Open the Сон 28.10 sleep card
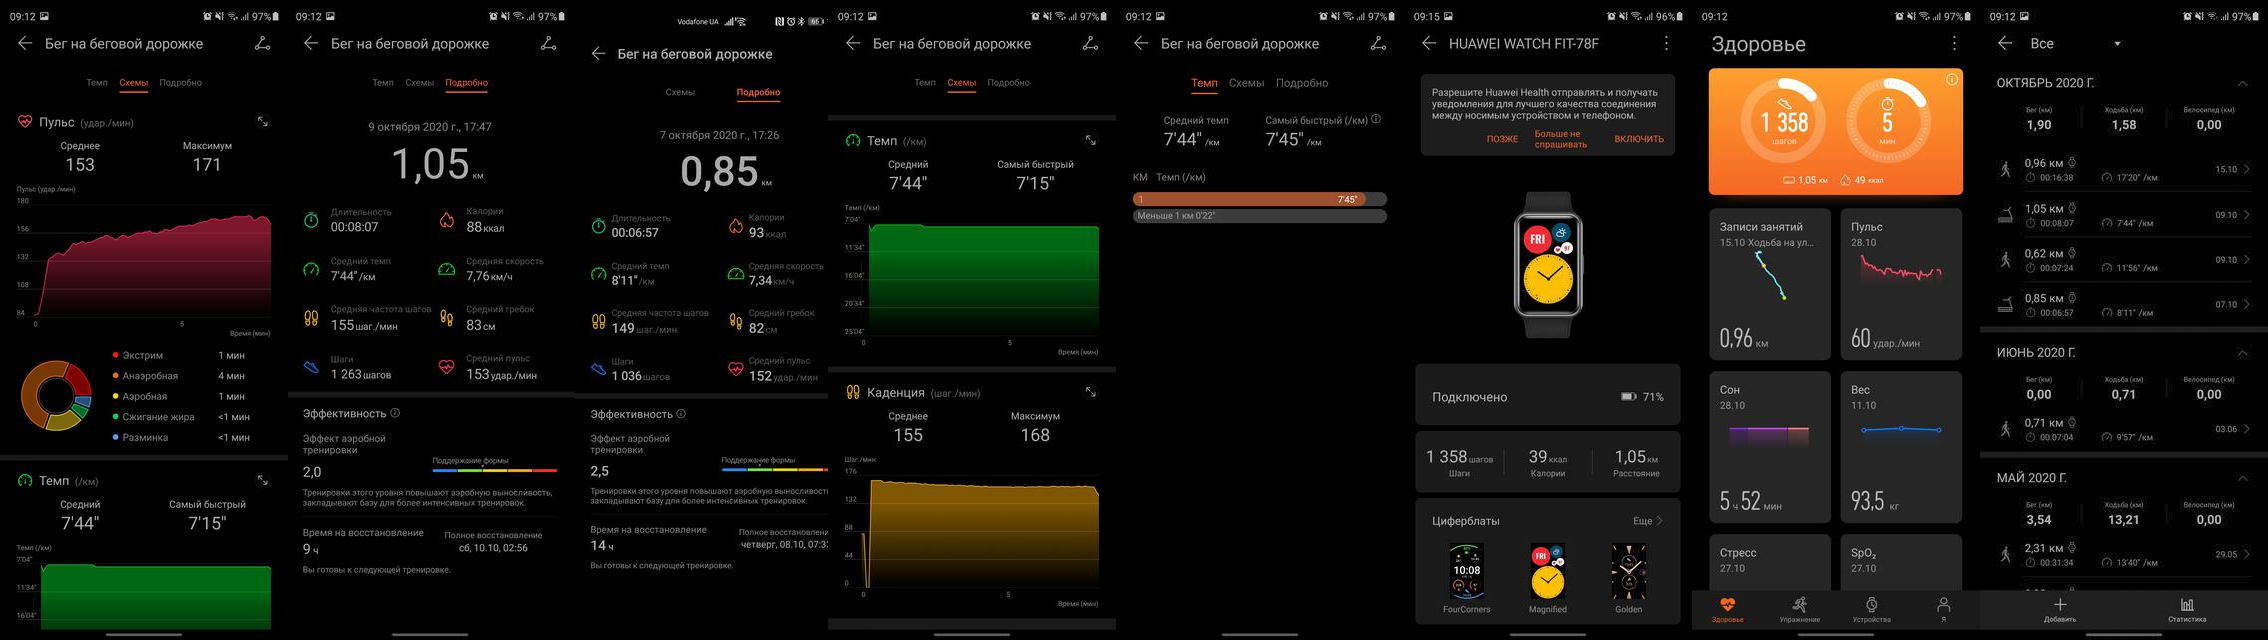 pos(1770,447)
